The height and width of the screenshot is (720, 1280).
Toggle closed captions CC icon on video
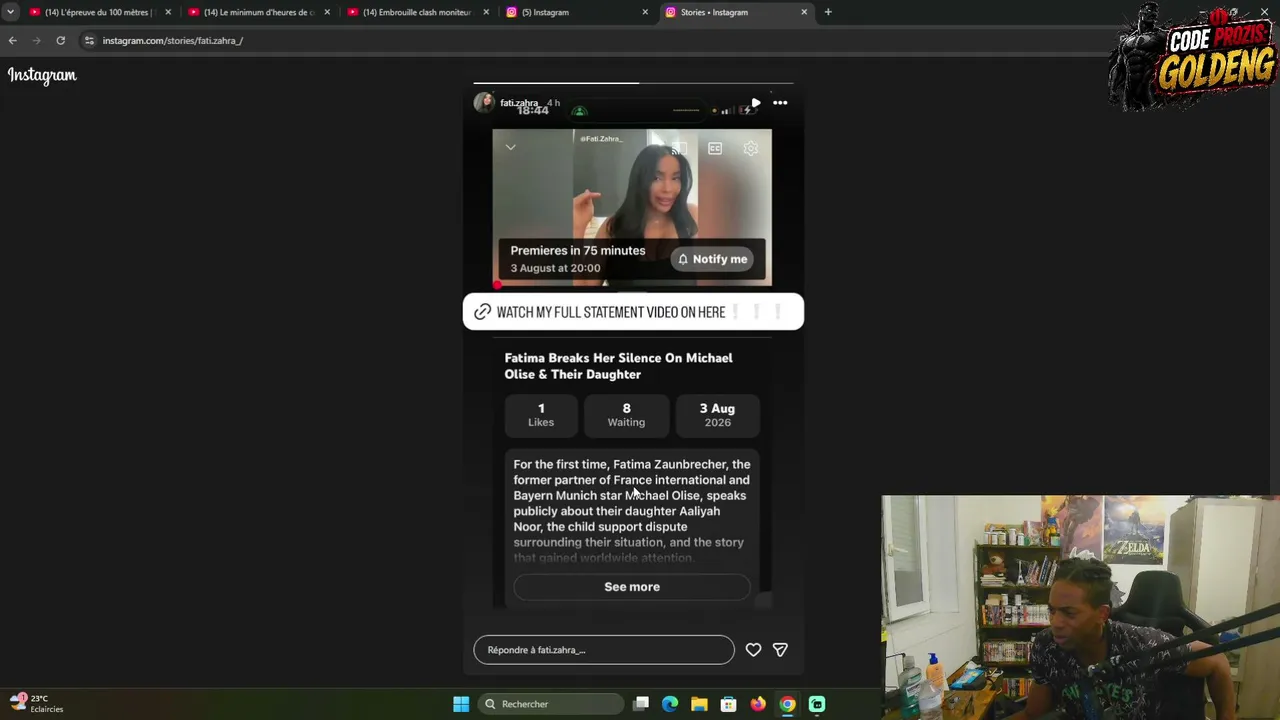pyautogui.click(x=715, y=149)
